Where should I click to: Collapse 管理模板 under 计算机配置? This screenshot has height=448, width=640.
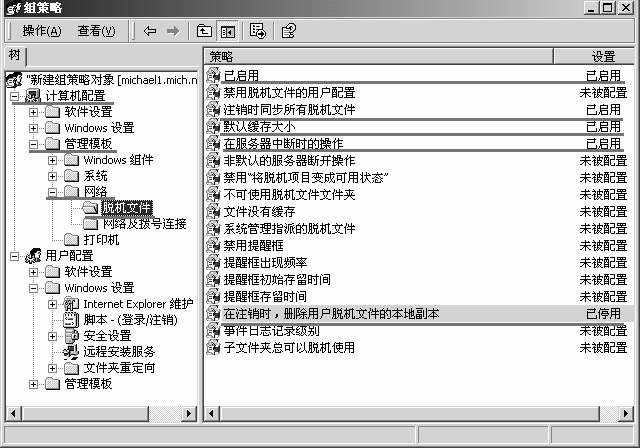point(33,144)
